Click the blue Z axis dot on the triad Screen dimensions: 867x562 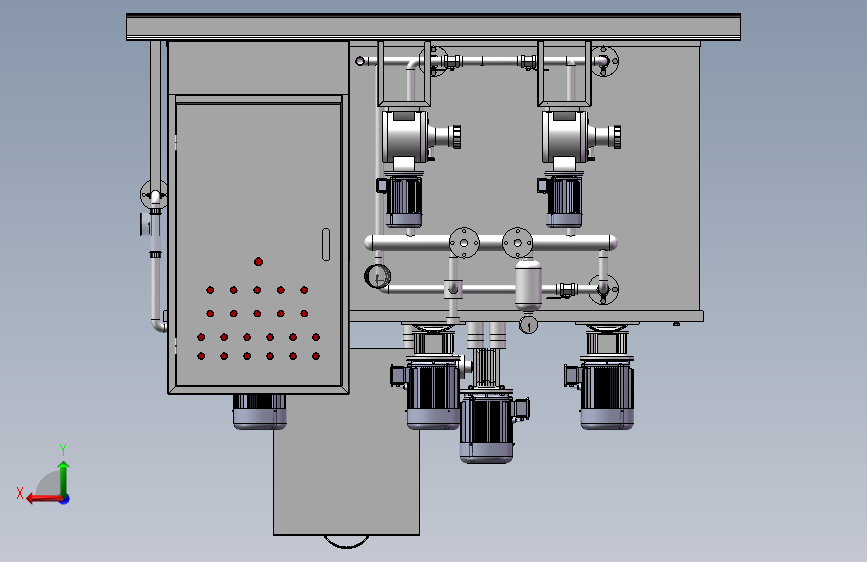(x=65, y=499)
